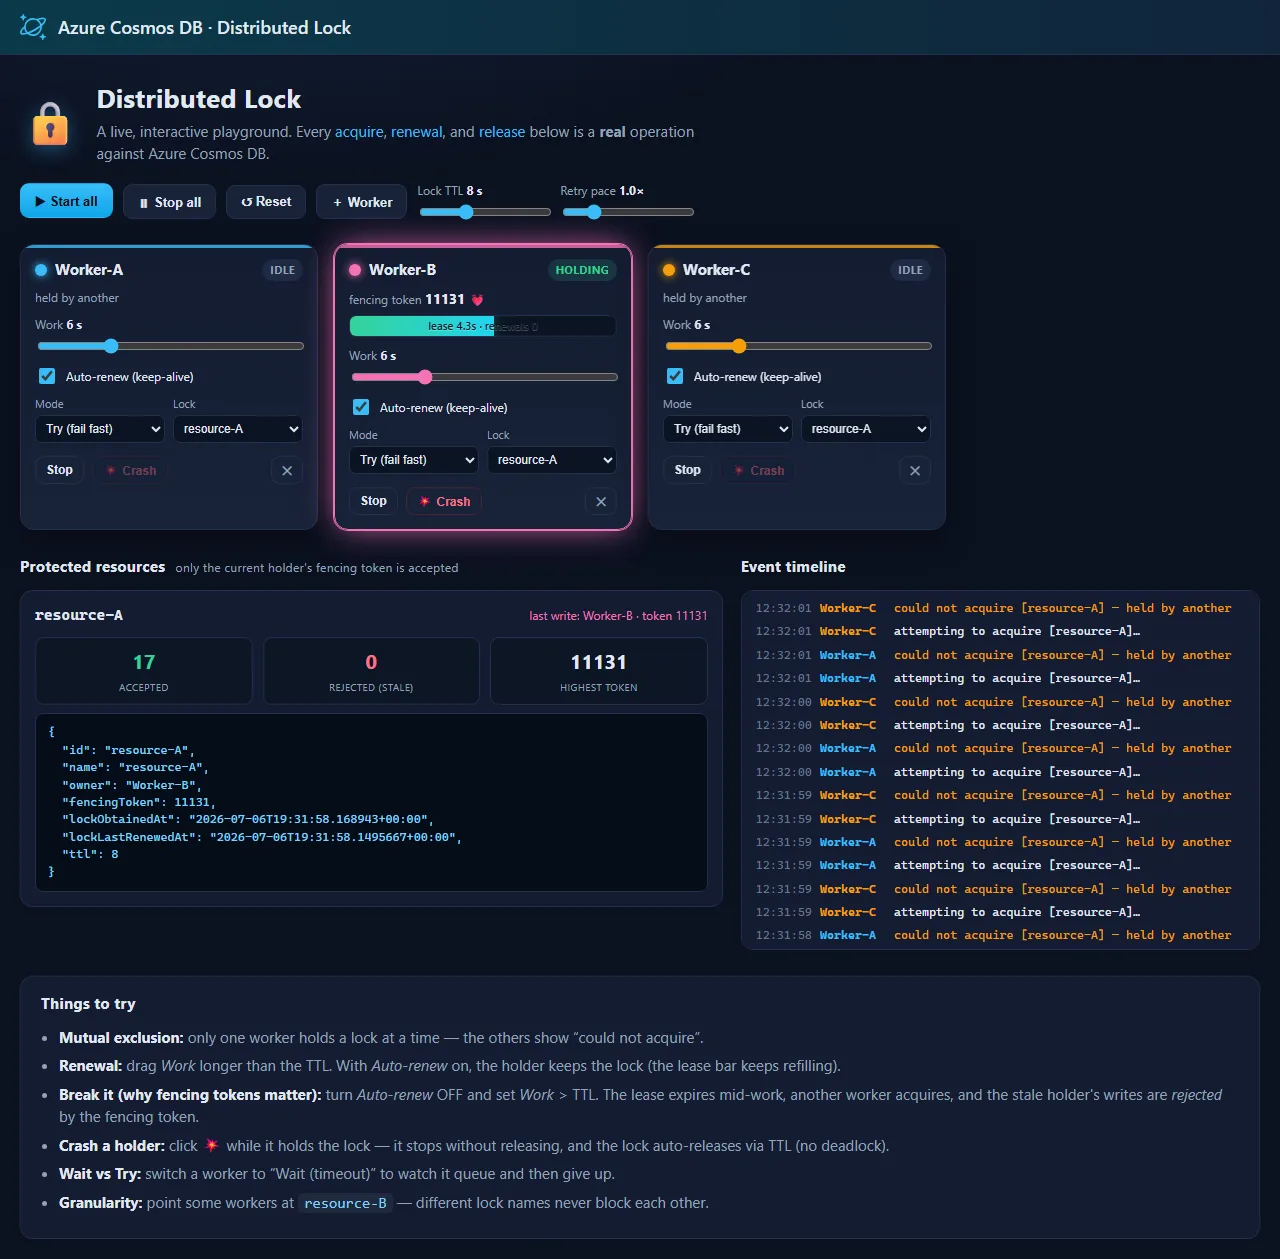The image size is (1280, 1259).
Task: Remove Worker-B with its X icon
Action: 601,502
